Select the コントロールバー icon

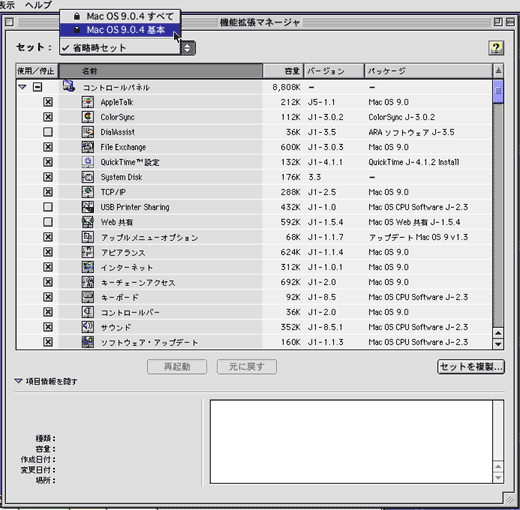[x=88, y=312]
